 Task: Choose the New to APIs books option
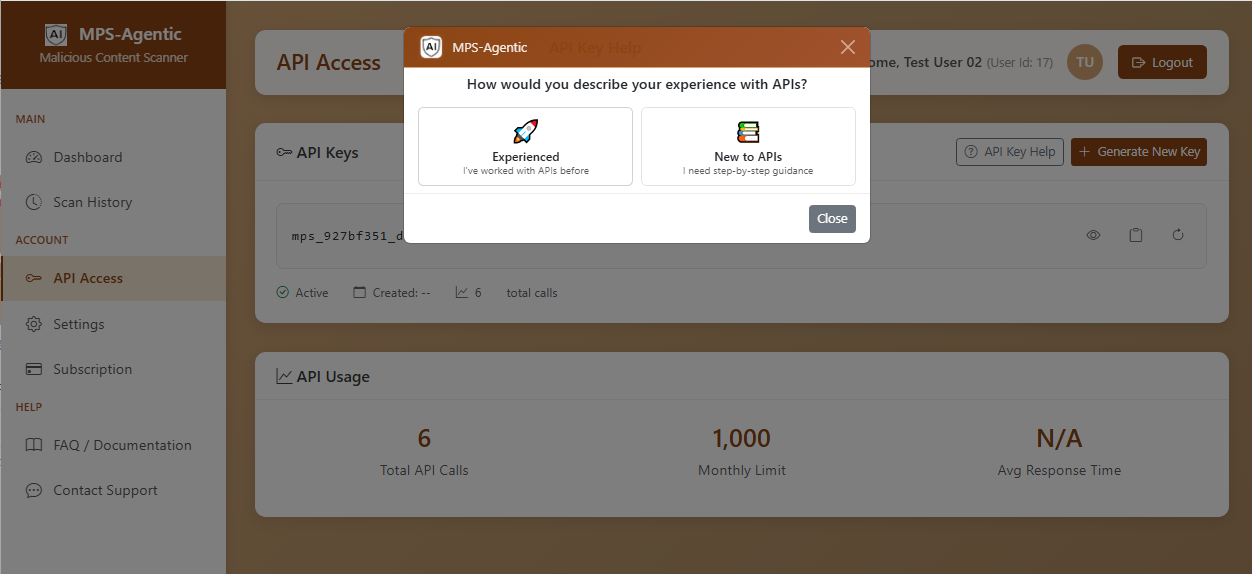[748, 146]
